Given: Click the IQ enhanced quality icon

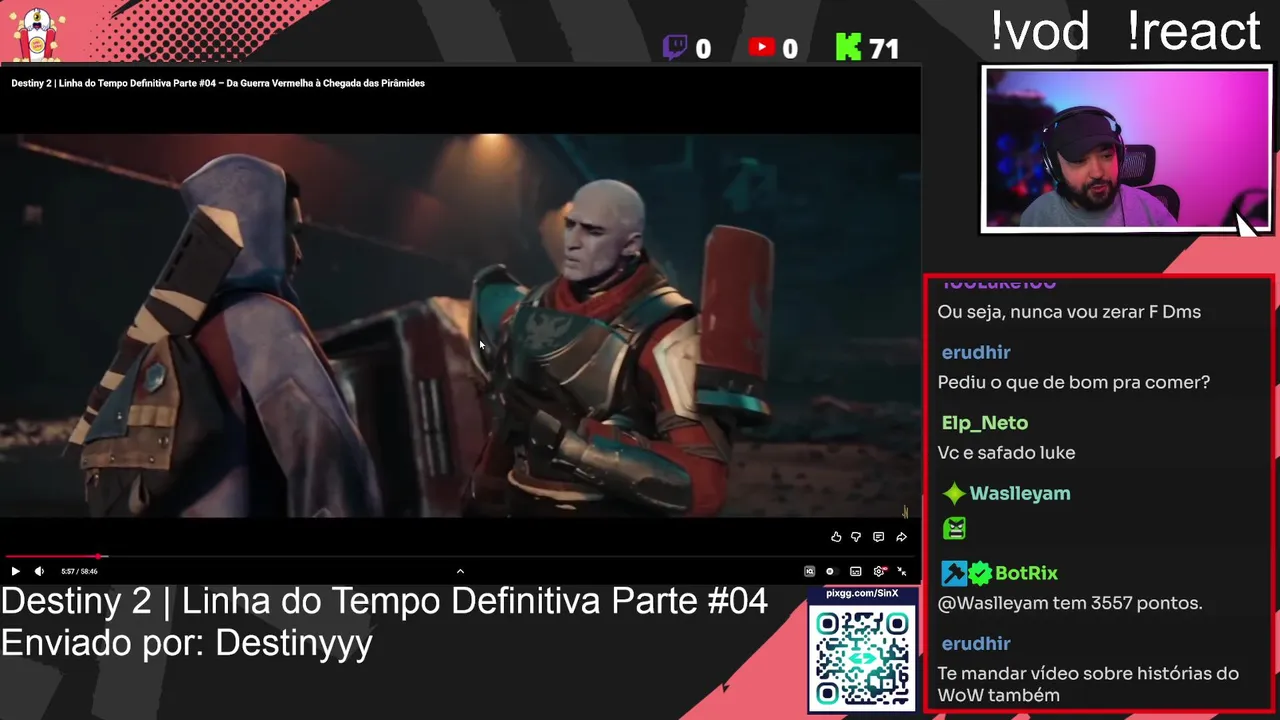Looking at the screenshot, I should coord(809,571).
